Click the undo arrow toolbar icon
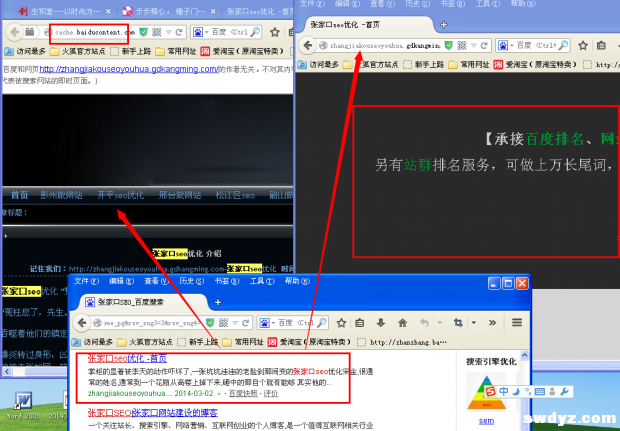This screenshot has width=620, height=431. (424, 323)
